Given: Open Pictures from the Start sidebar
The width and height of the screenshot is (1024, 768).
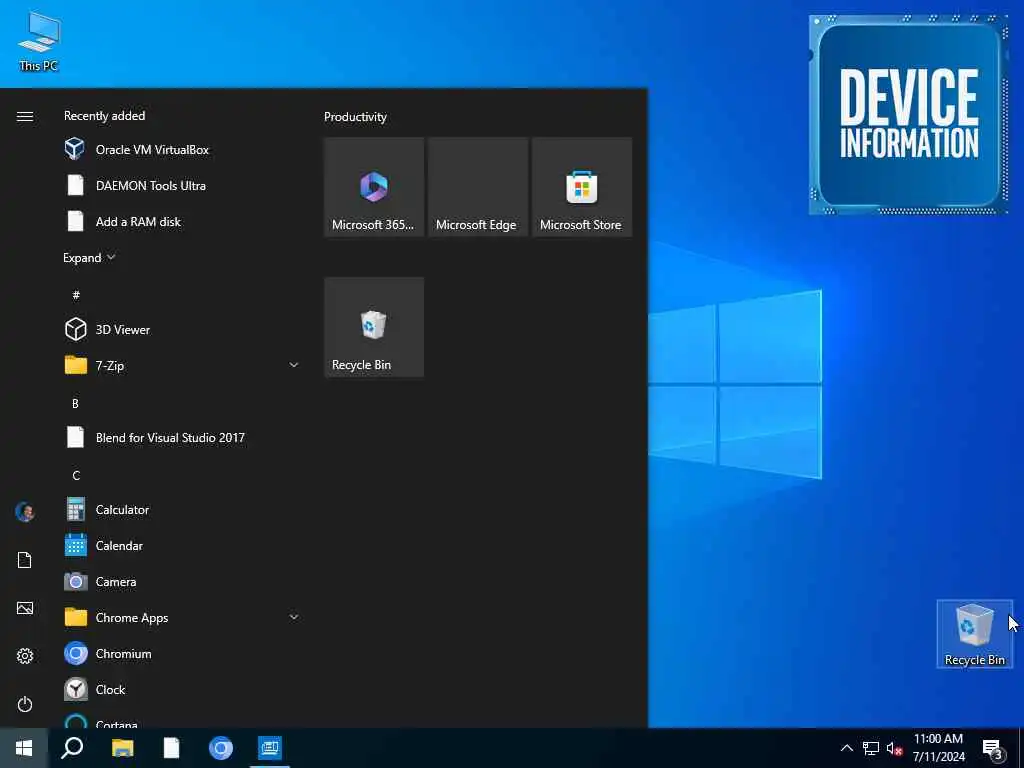Looking at the screenshot, I should pyautogui.click(x=25, y=608).
